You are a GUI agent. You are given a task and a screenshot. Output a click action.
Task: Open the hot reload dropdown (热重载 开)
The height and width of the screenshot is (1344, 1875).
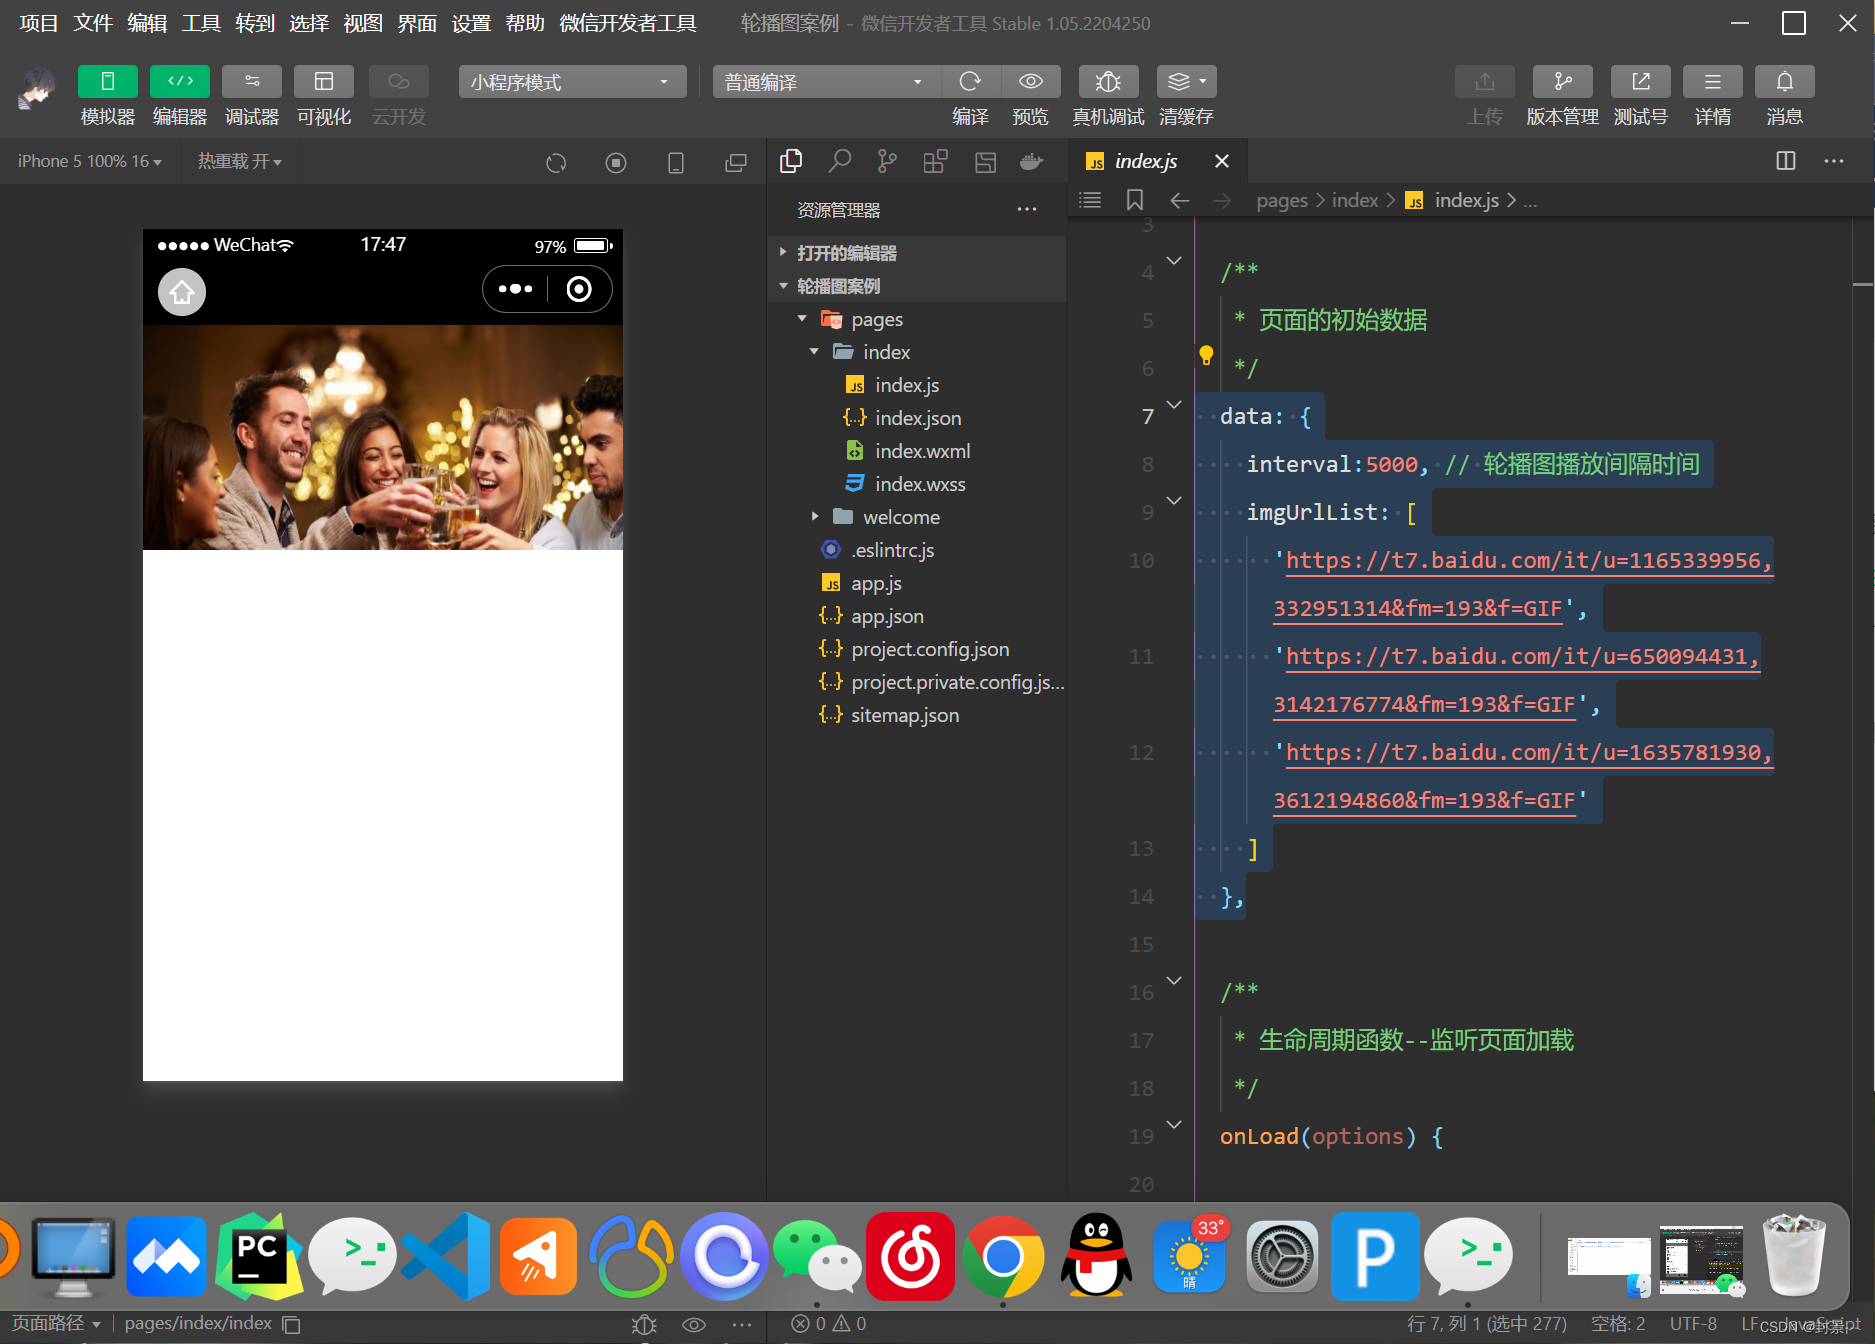pyautogui.click(x=240, y=161)
